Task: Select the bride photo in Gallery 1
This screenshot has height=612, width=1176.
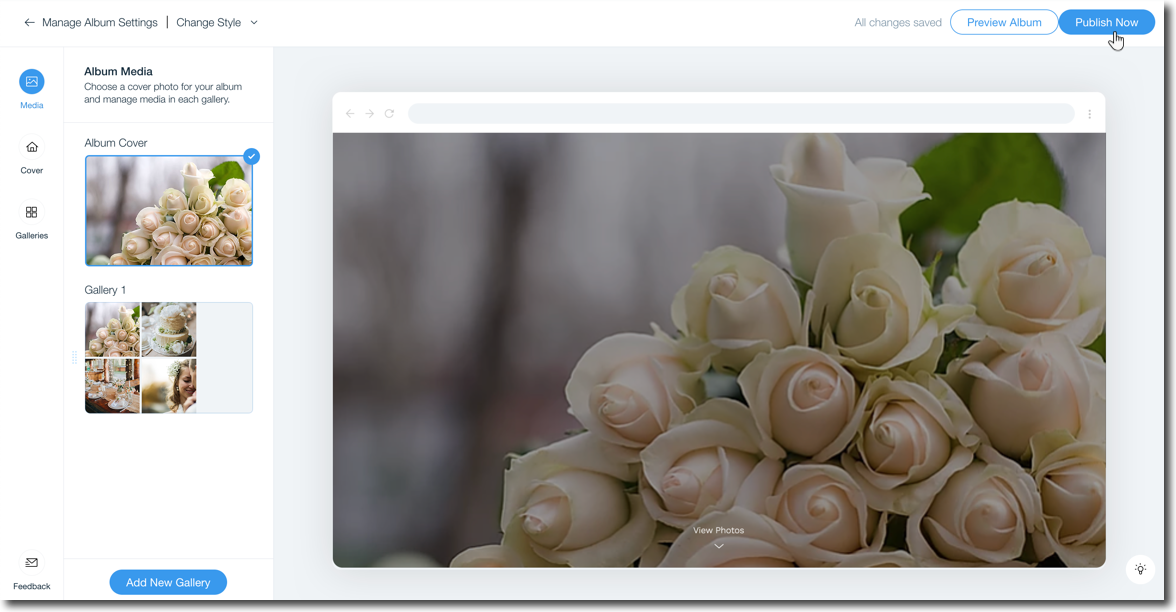Action: [x=169, y=386]
